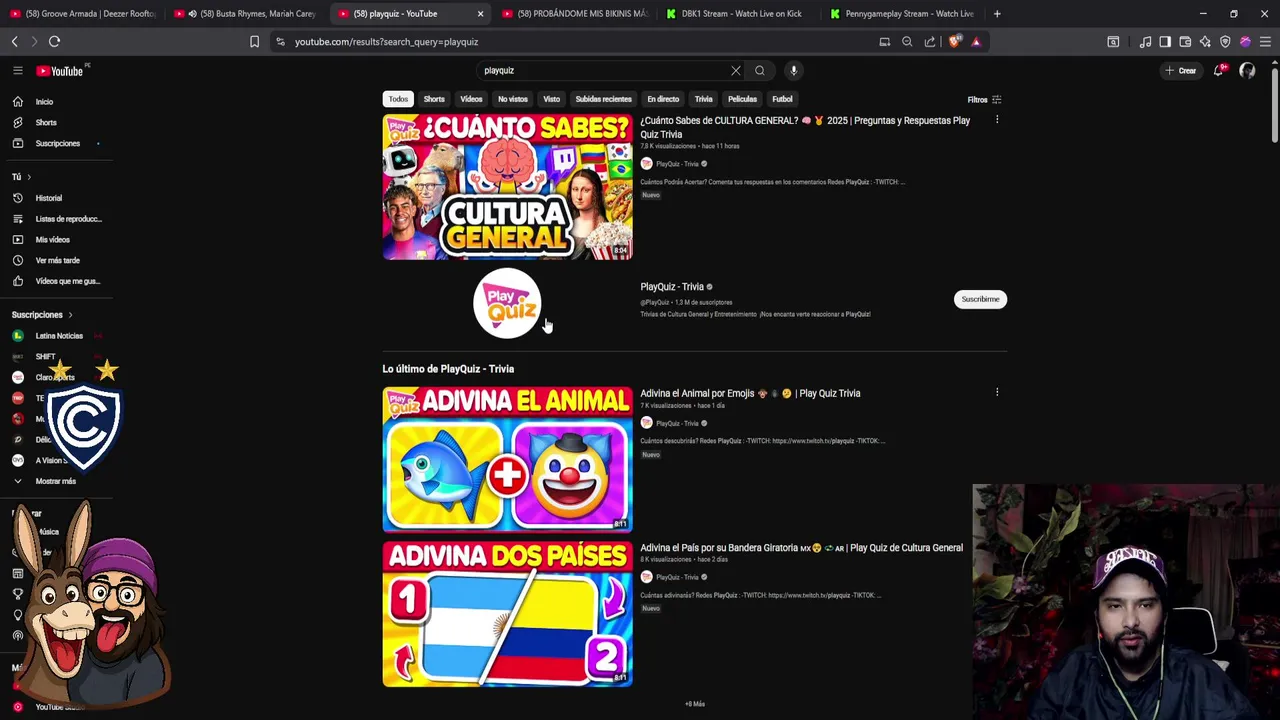This screenshot has height=720, width=1280.
Task: Open Brave VPN shield icon
Action: [x=1225, y=42]
